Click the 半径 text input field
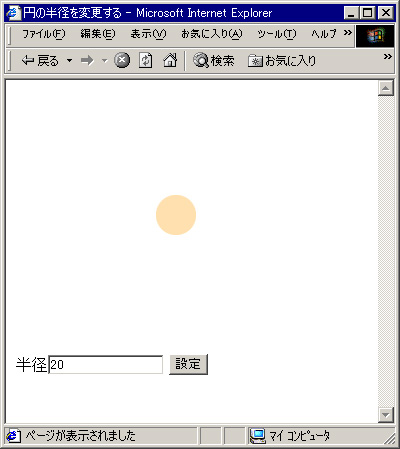The image size is (400, 449). point(106,365)
